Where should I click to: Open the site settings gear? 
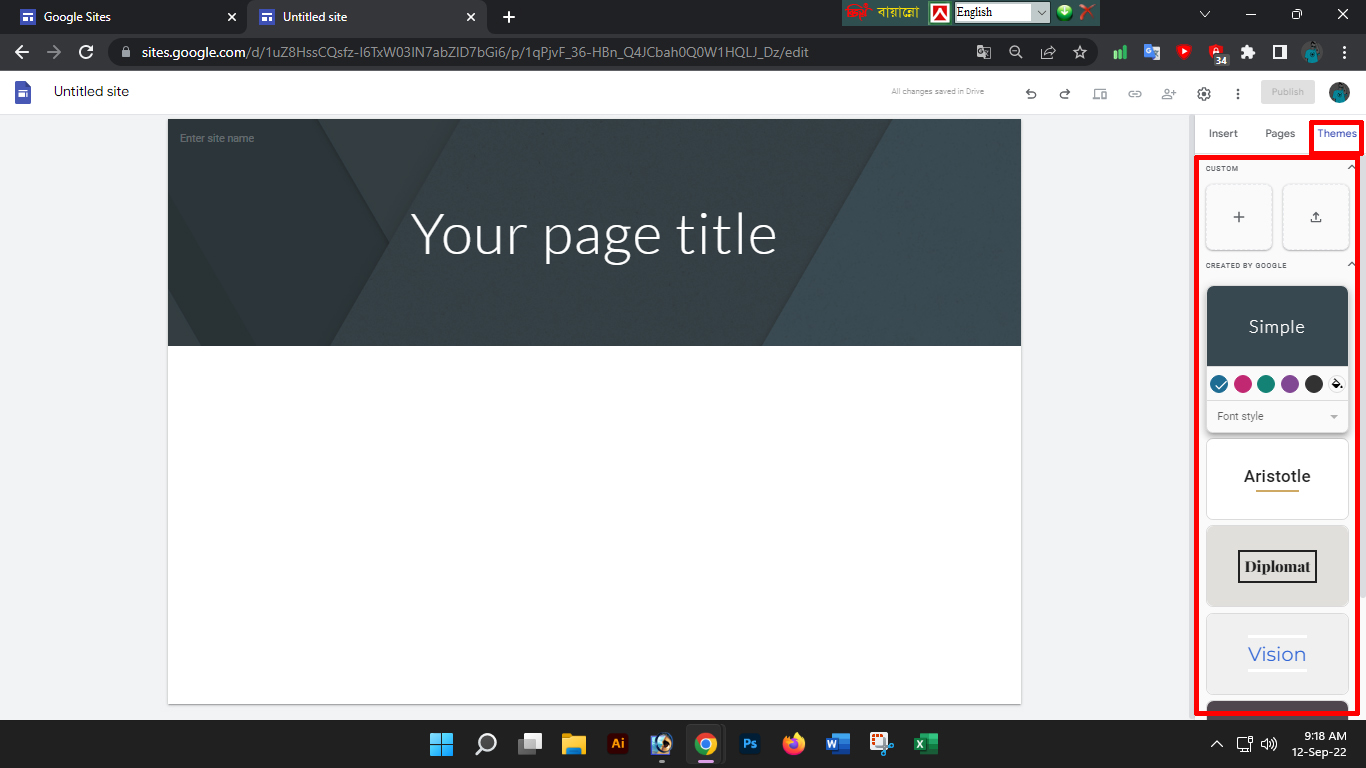pos(1204,93)
